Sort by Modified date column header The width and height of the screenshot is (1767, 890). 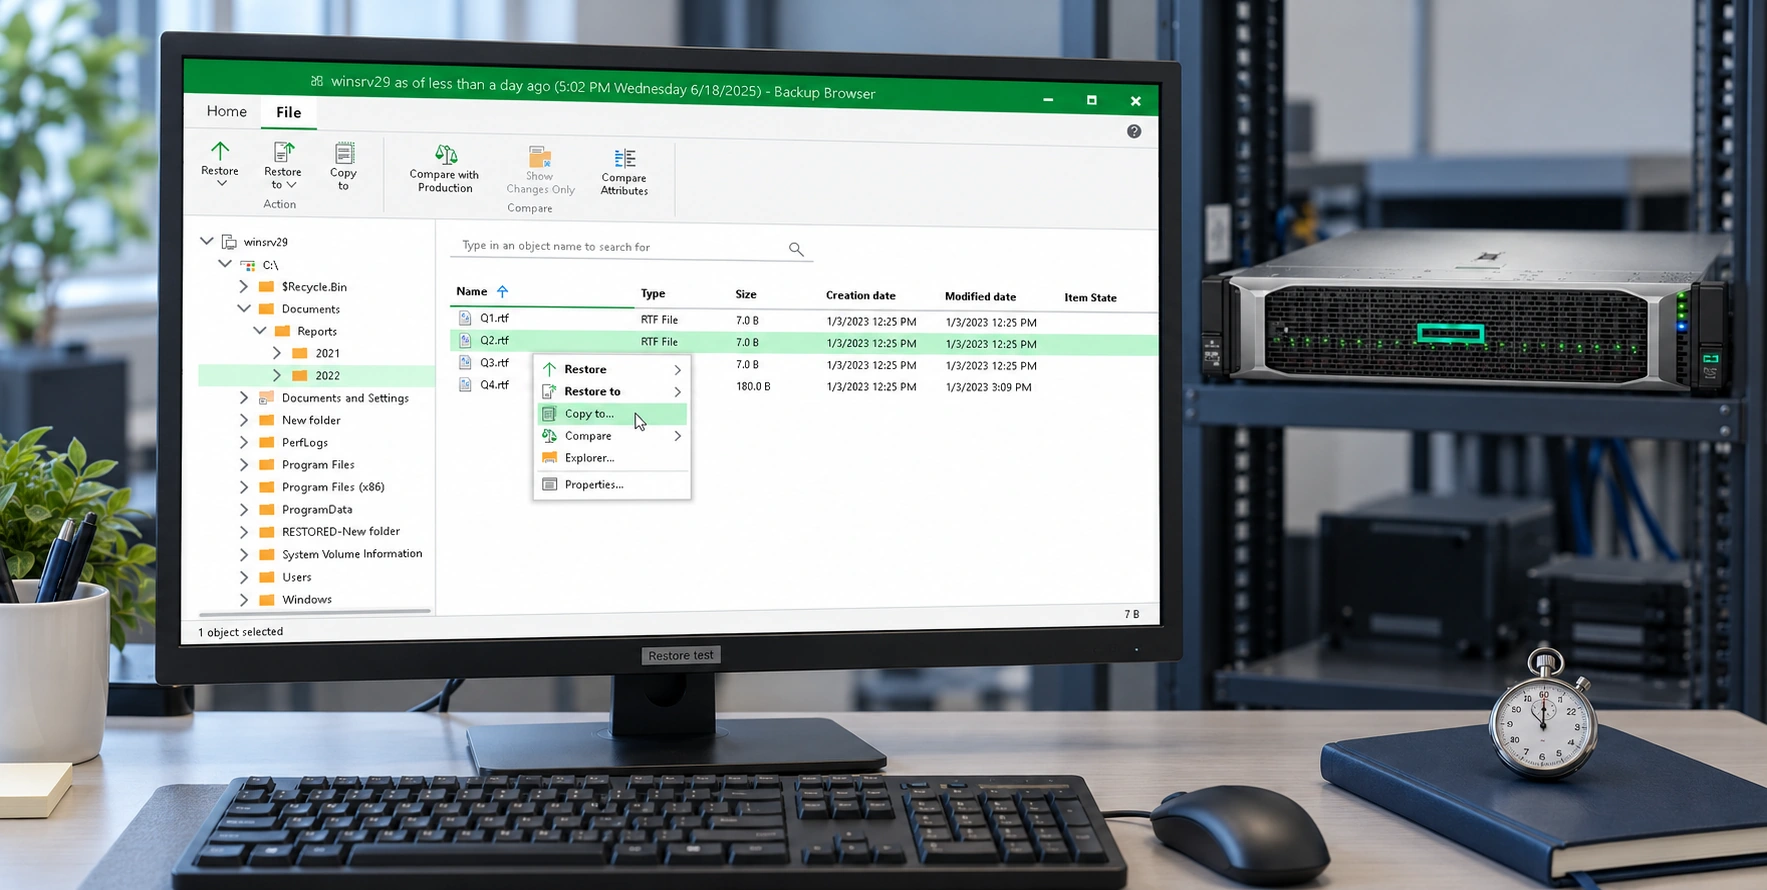pos(980,296)
